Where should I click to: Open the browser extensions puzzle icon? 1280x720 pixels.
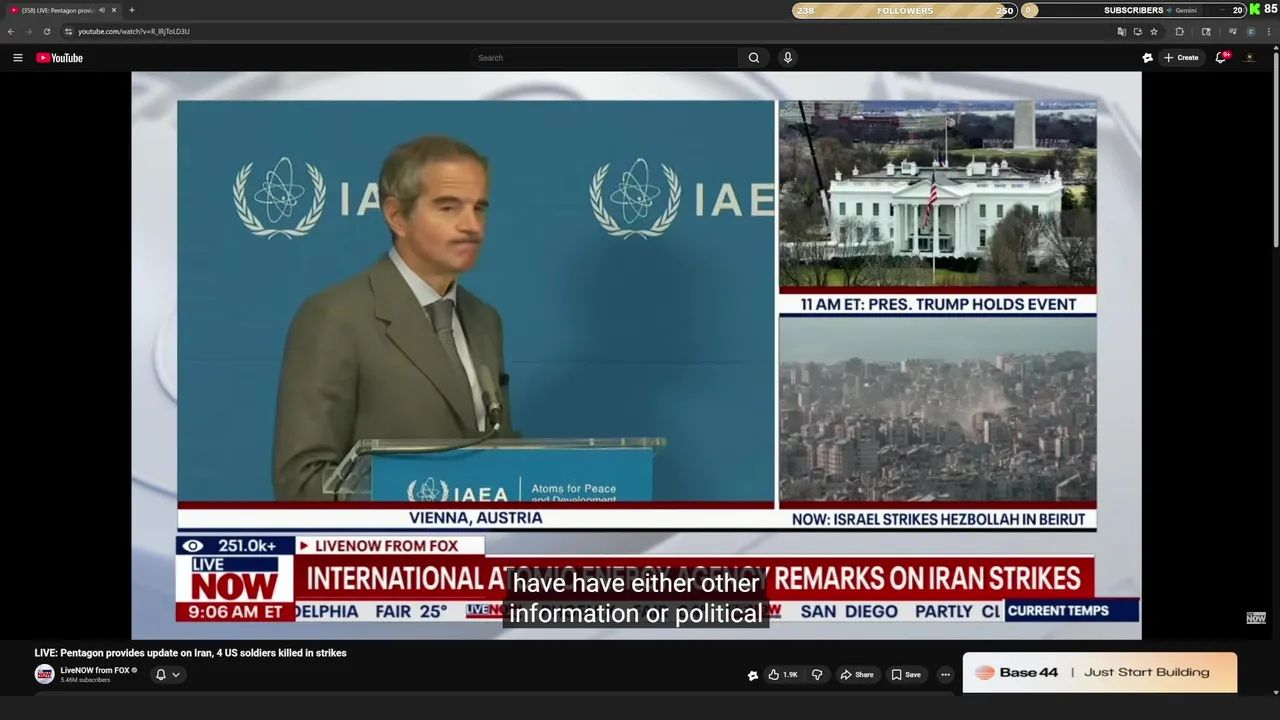coord(1179,31)
